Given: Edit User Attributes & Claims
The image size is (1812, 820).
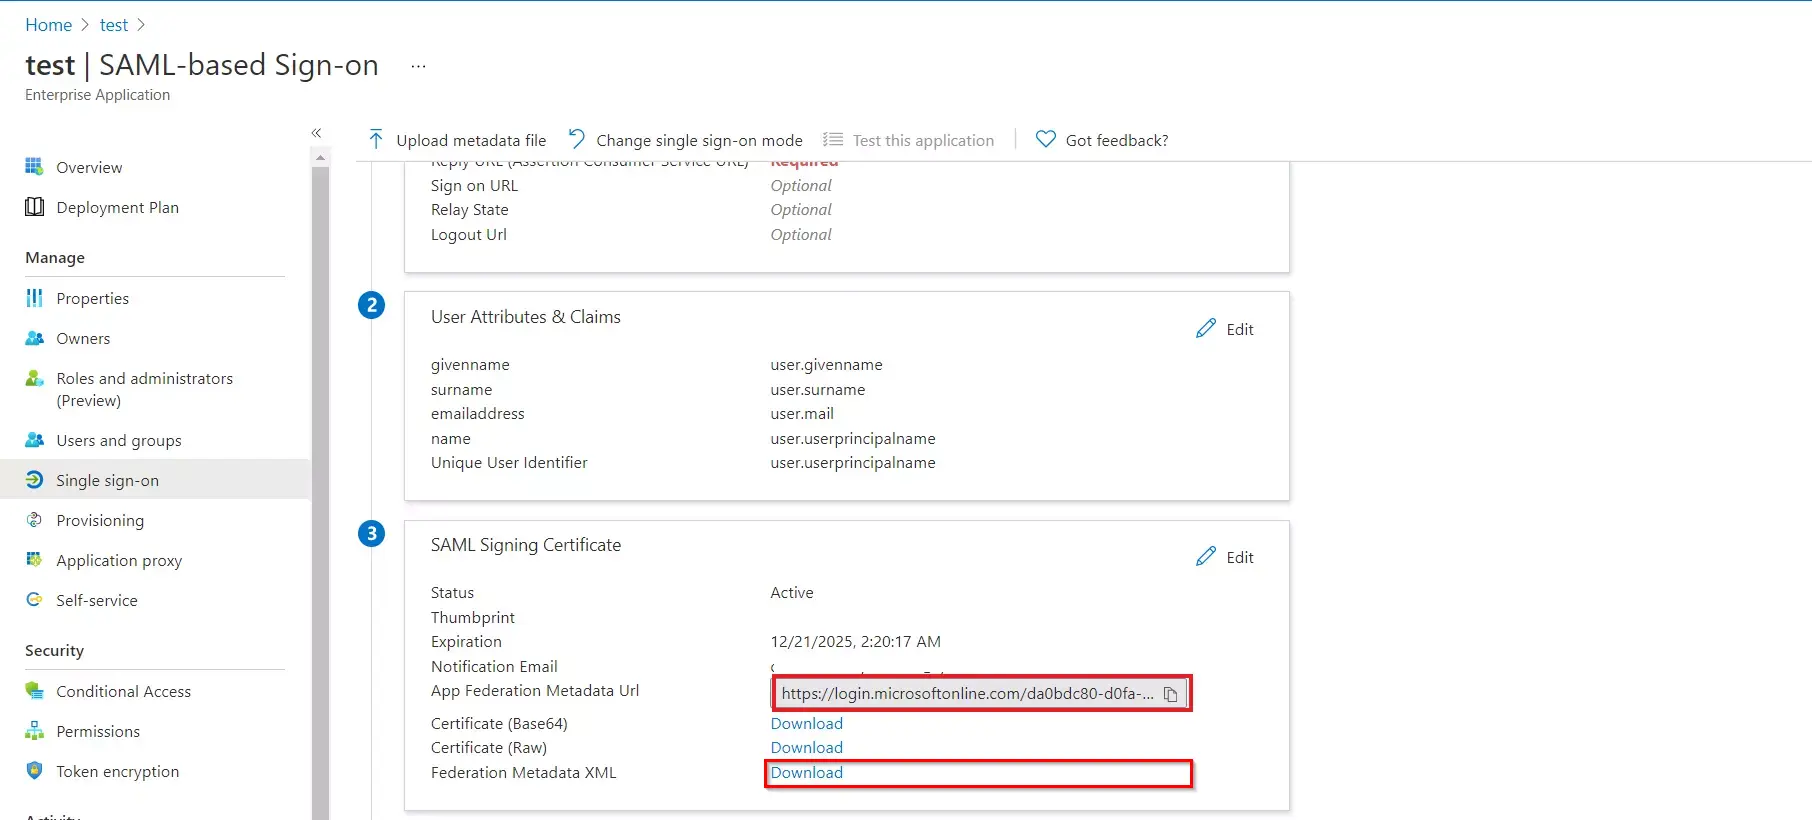Looking at the screenshot, I should (x=1225, y=329).
